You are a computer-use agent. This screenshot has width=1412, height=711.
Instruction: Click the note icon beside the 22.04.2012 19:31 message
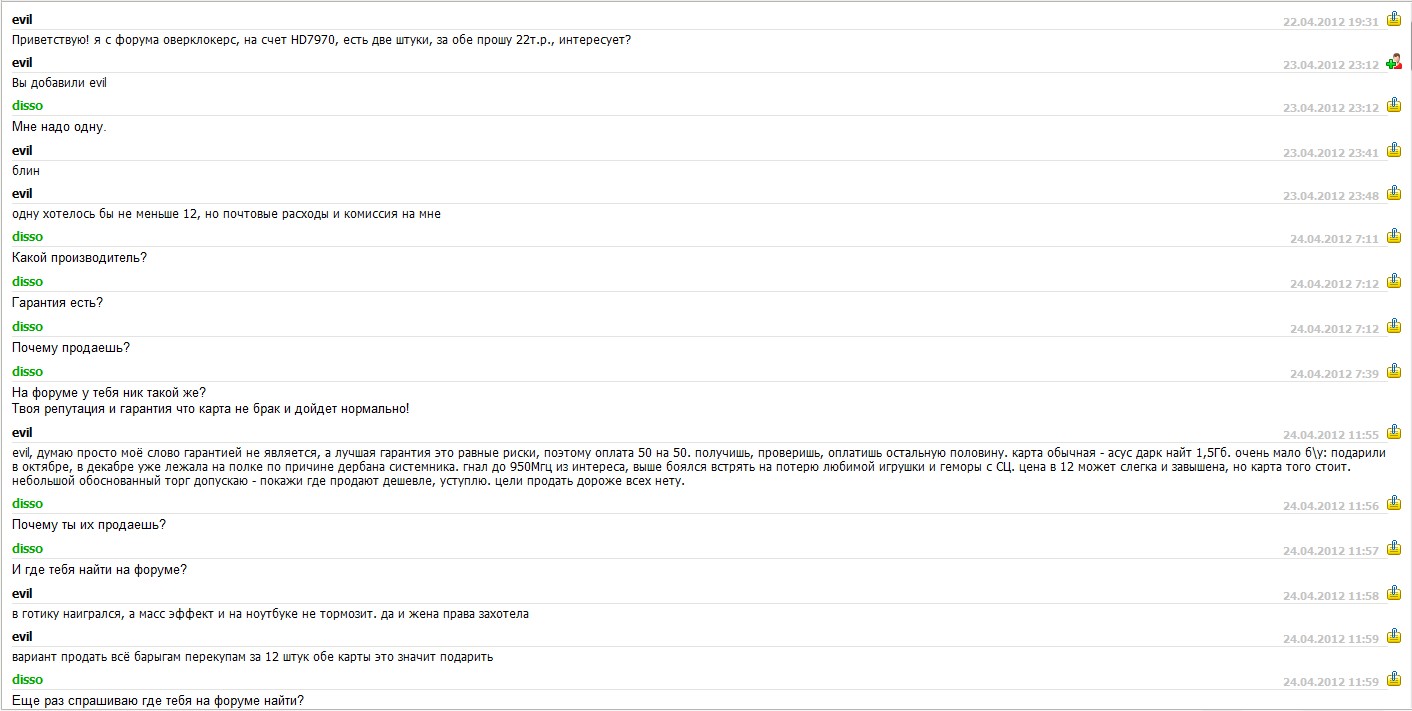(x=1394, y=19)
